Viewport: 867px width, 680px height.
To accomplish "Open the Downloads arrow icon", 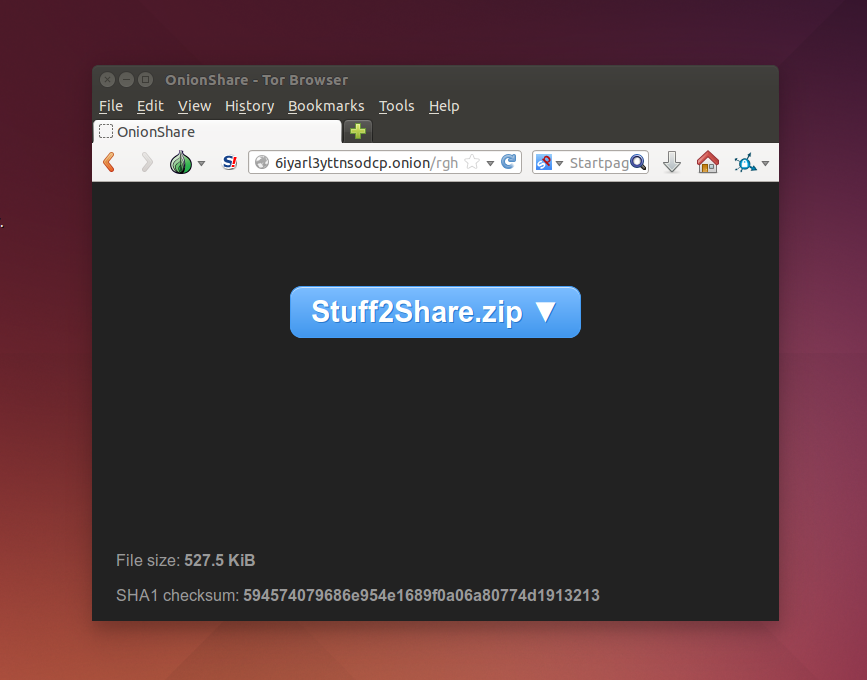I will pyautogui.click(x=672, y=163).
